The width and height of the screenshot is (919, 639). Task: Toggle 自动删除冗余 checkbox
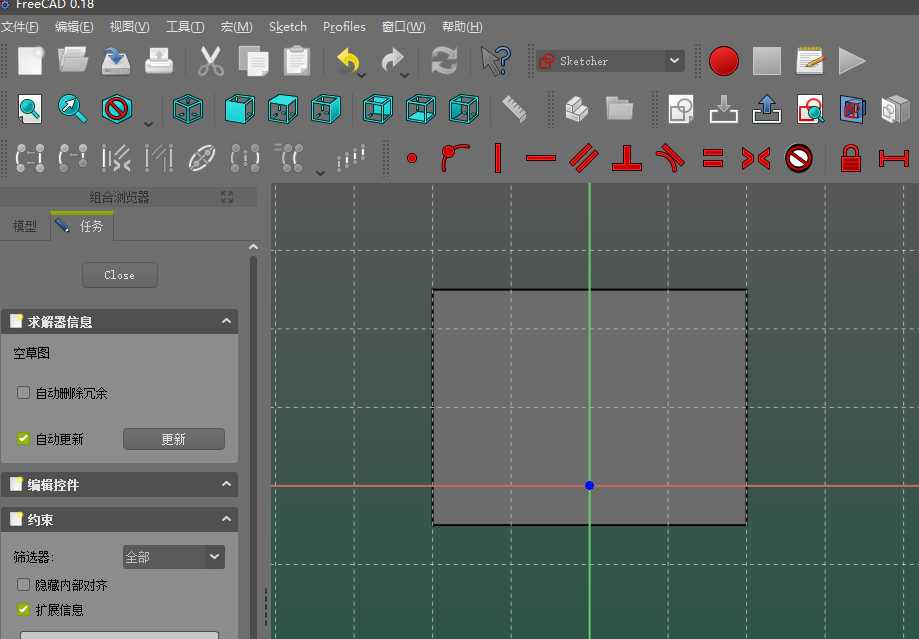[23, 392]
